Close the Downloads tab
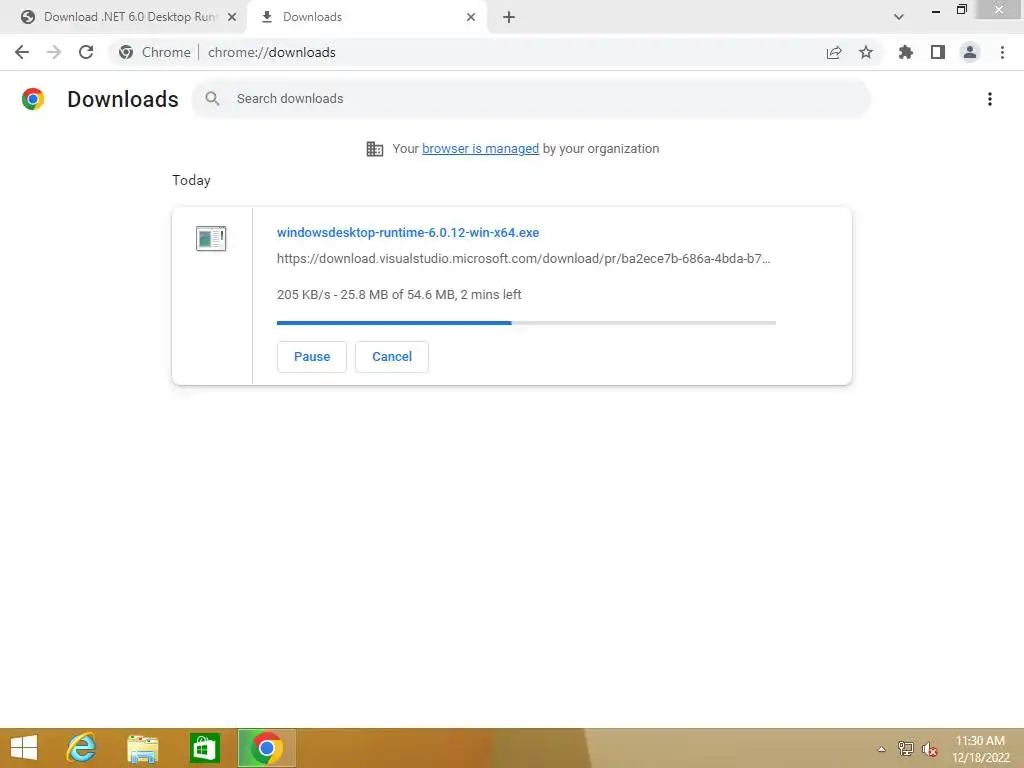The width and height of the screenshot is (1024, 768). (x=471, y=17)
